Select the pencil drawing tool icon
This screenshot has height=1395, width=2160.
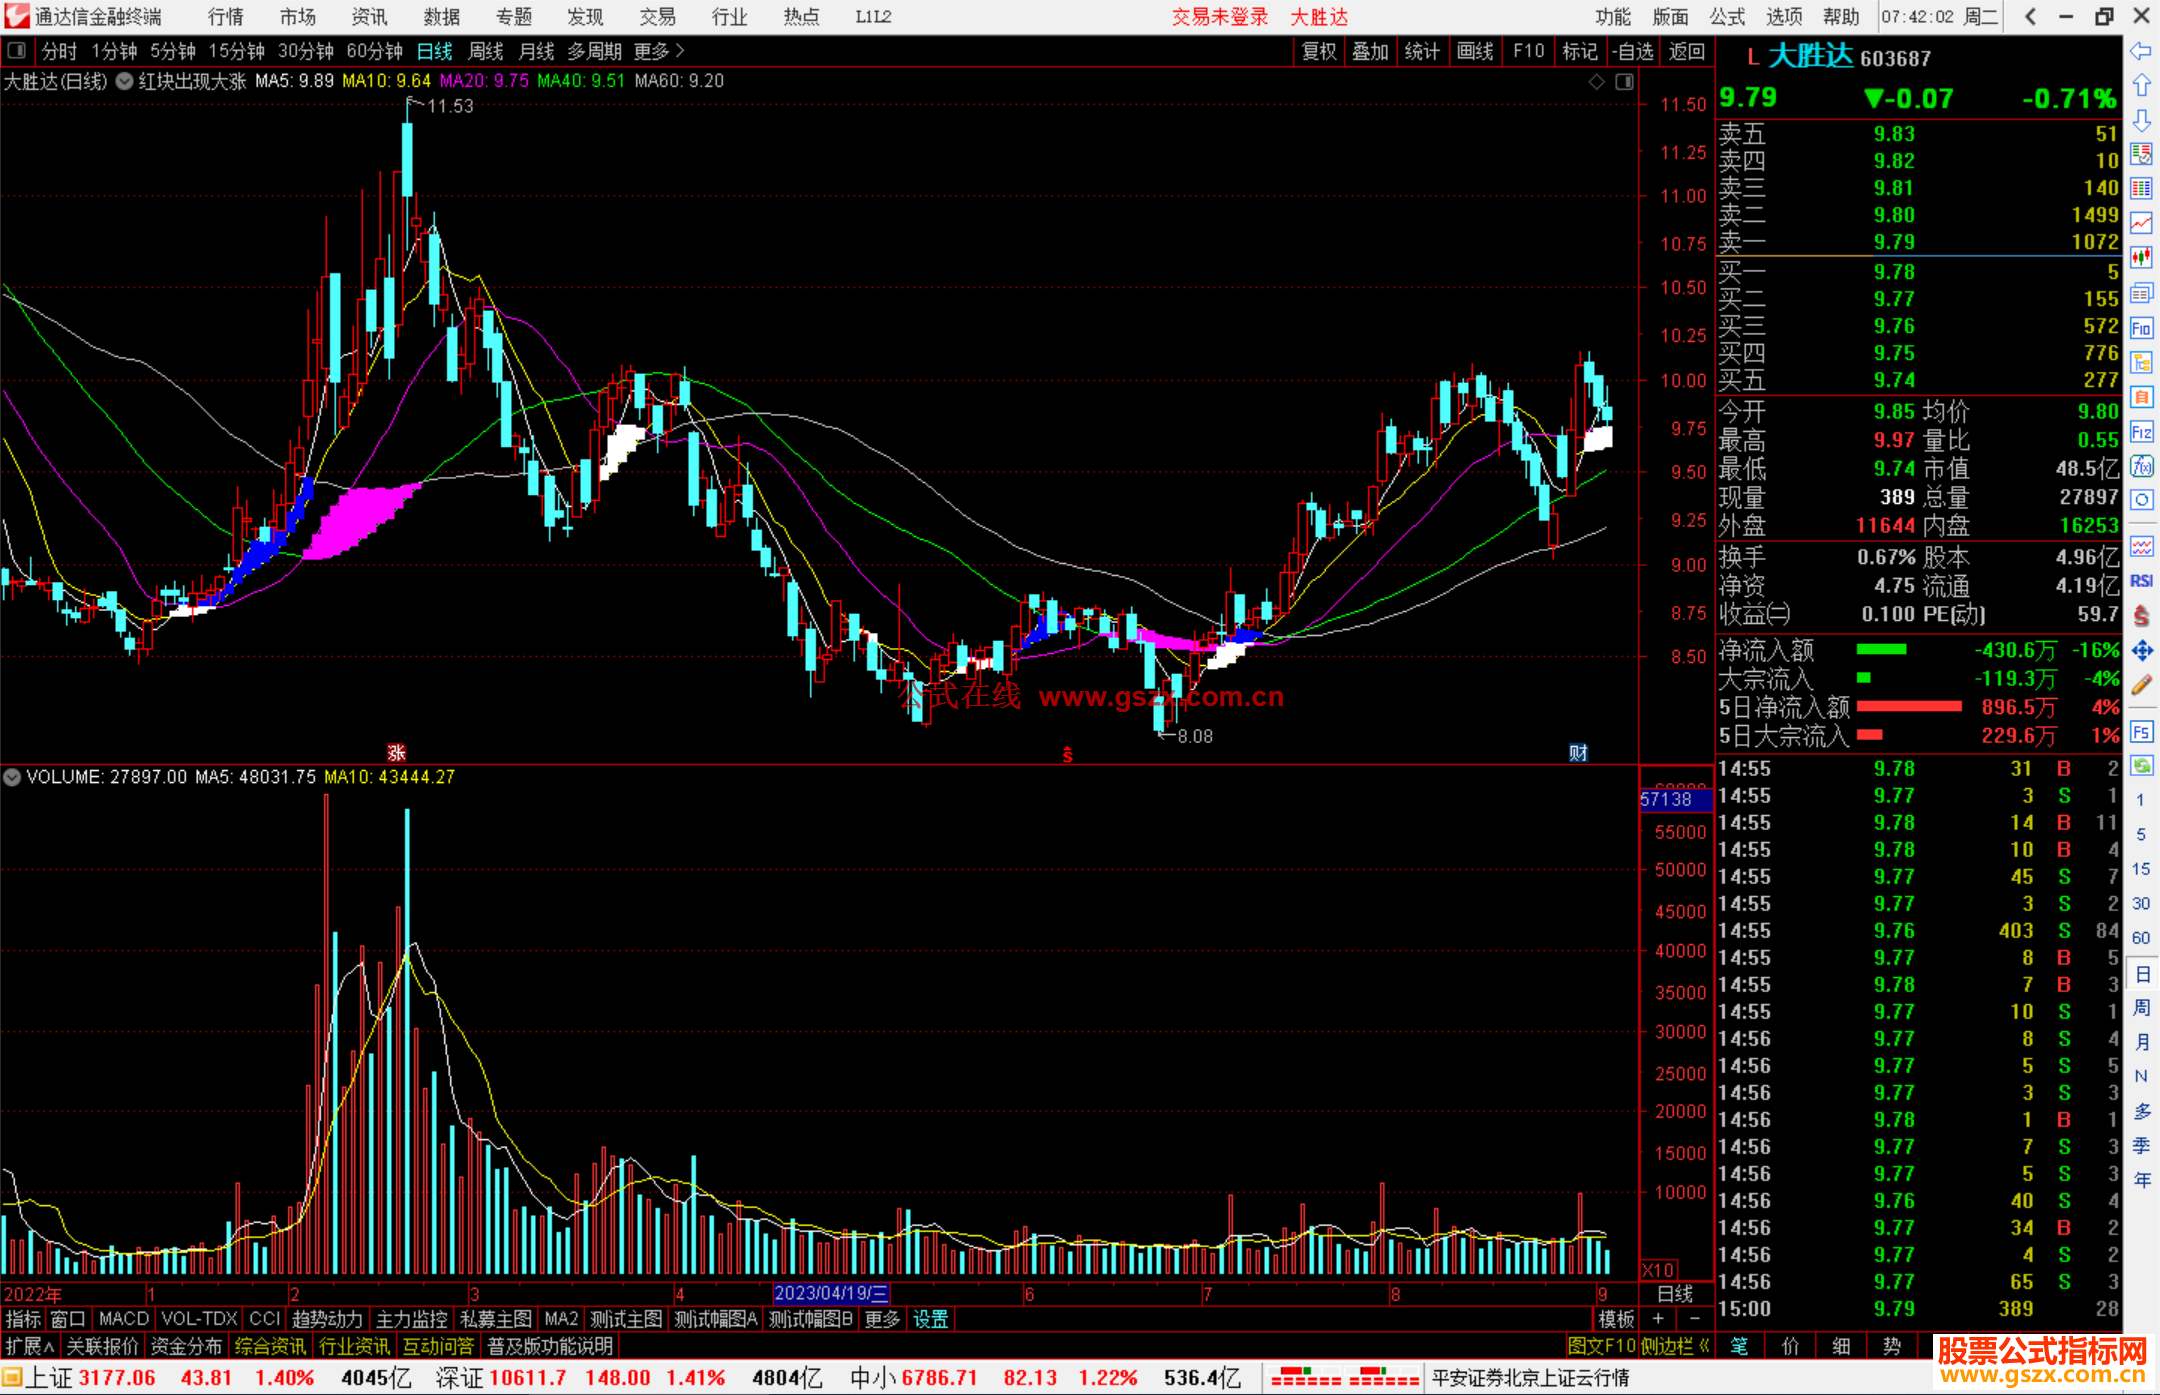pos(2141,685)
